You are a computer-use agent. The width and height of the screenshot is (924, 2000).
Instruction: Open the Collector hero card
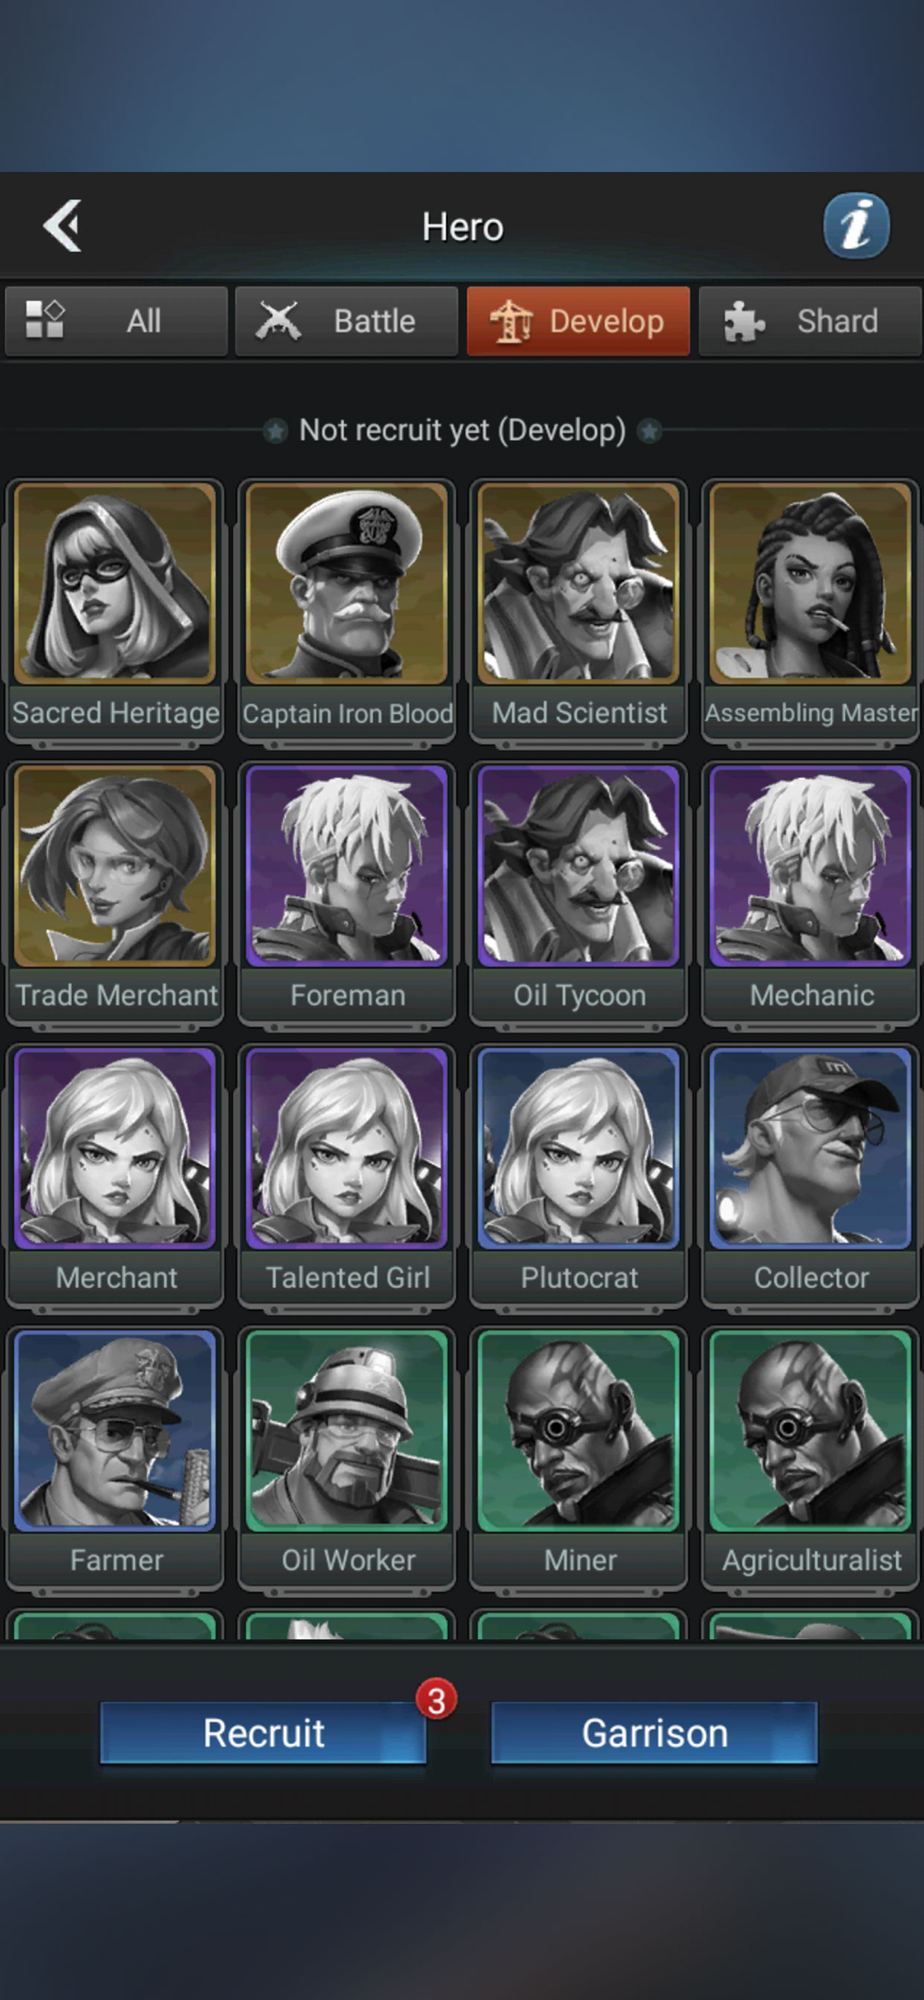tap(811, 1176)
